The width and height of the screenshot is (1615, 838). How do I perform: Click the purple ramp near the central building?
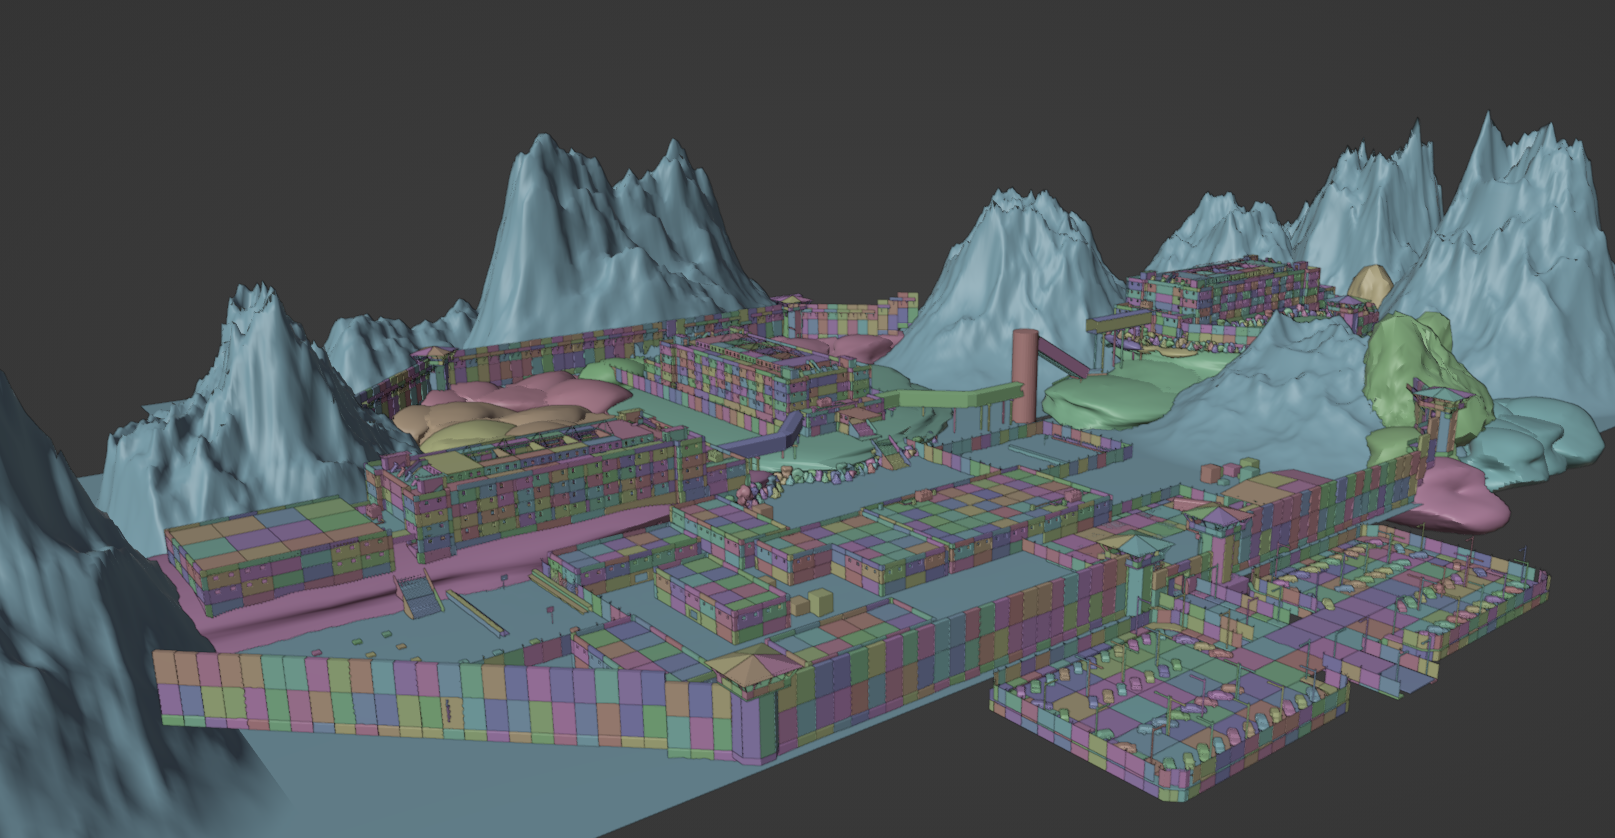coord(785,435)
